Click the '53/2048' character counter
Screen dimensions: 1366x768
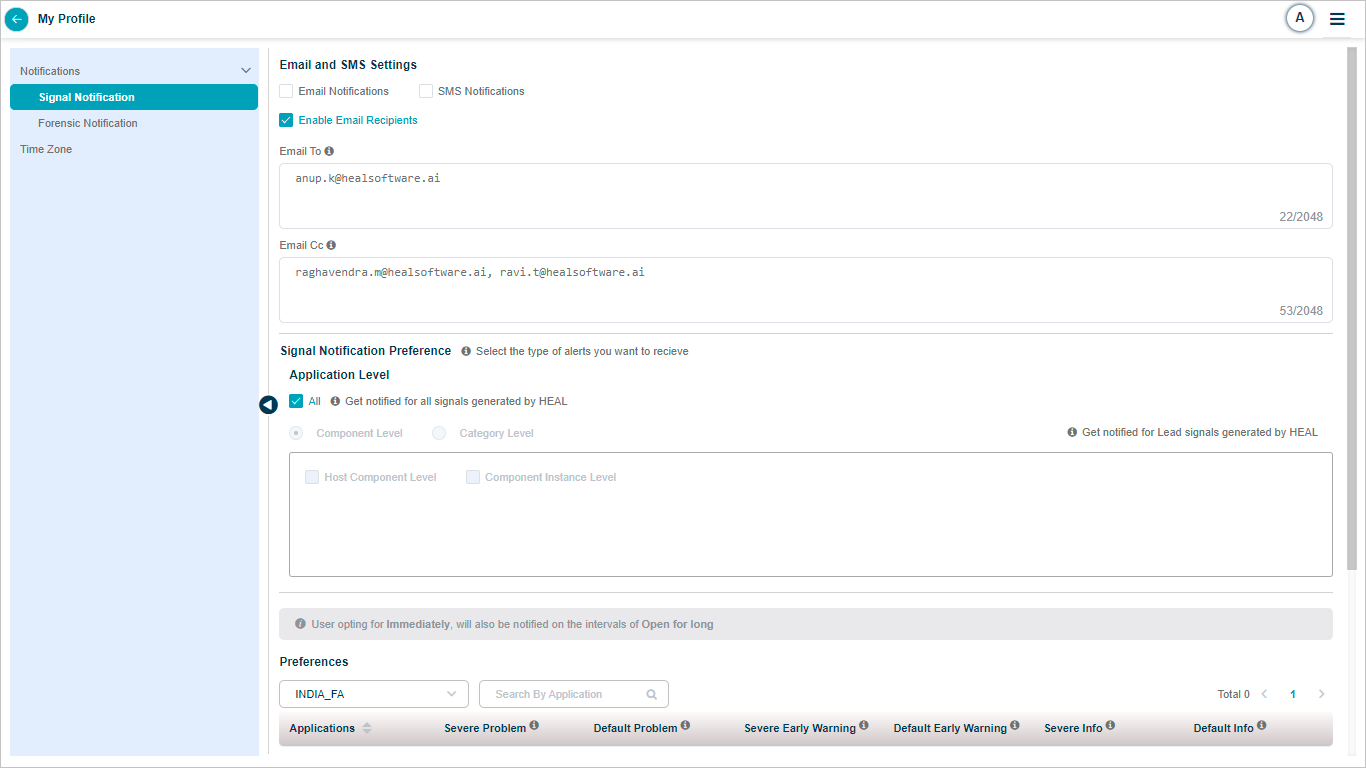coord(1301,311)
